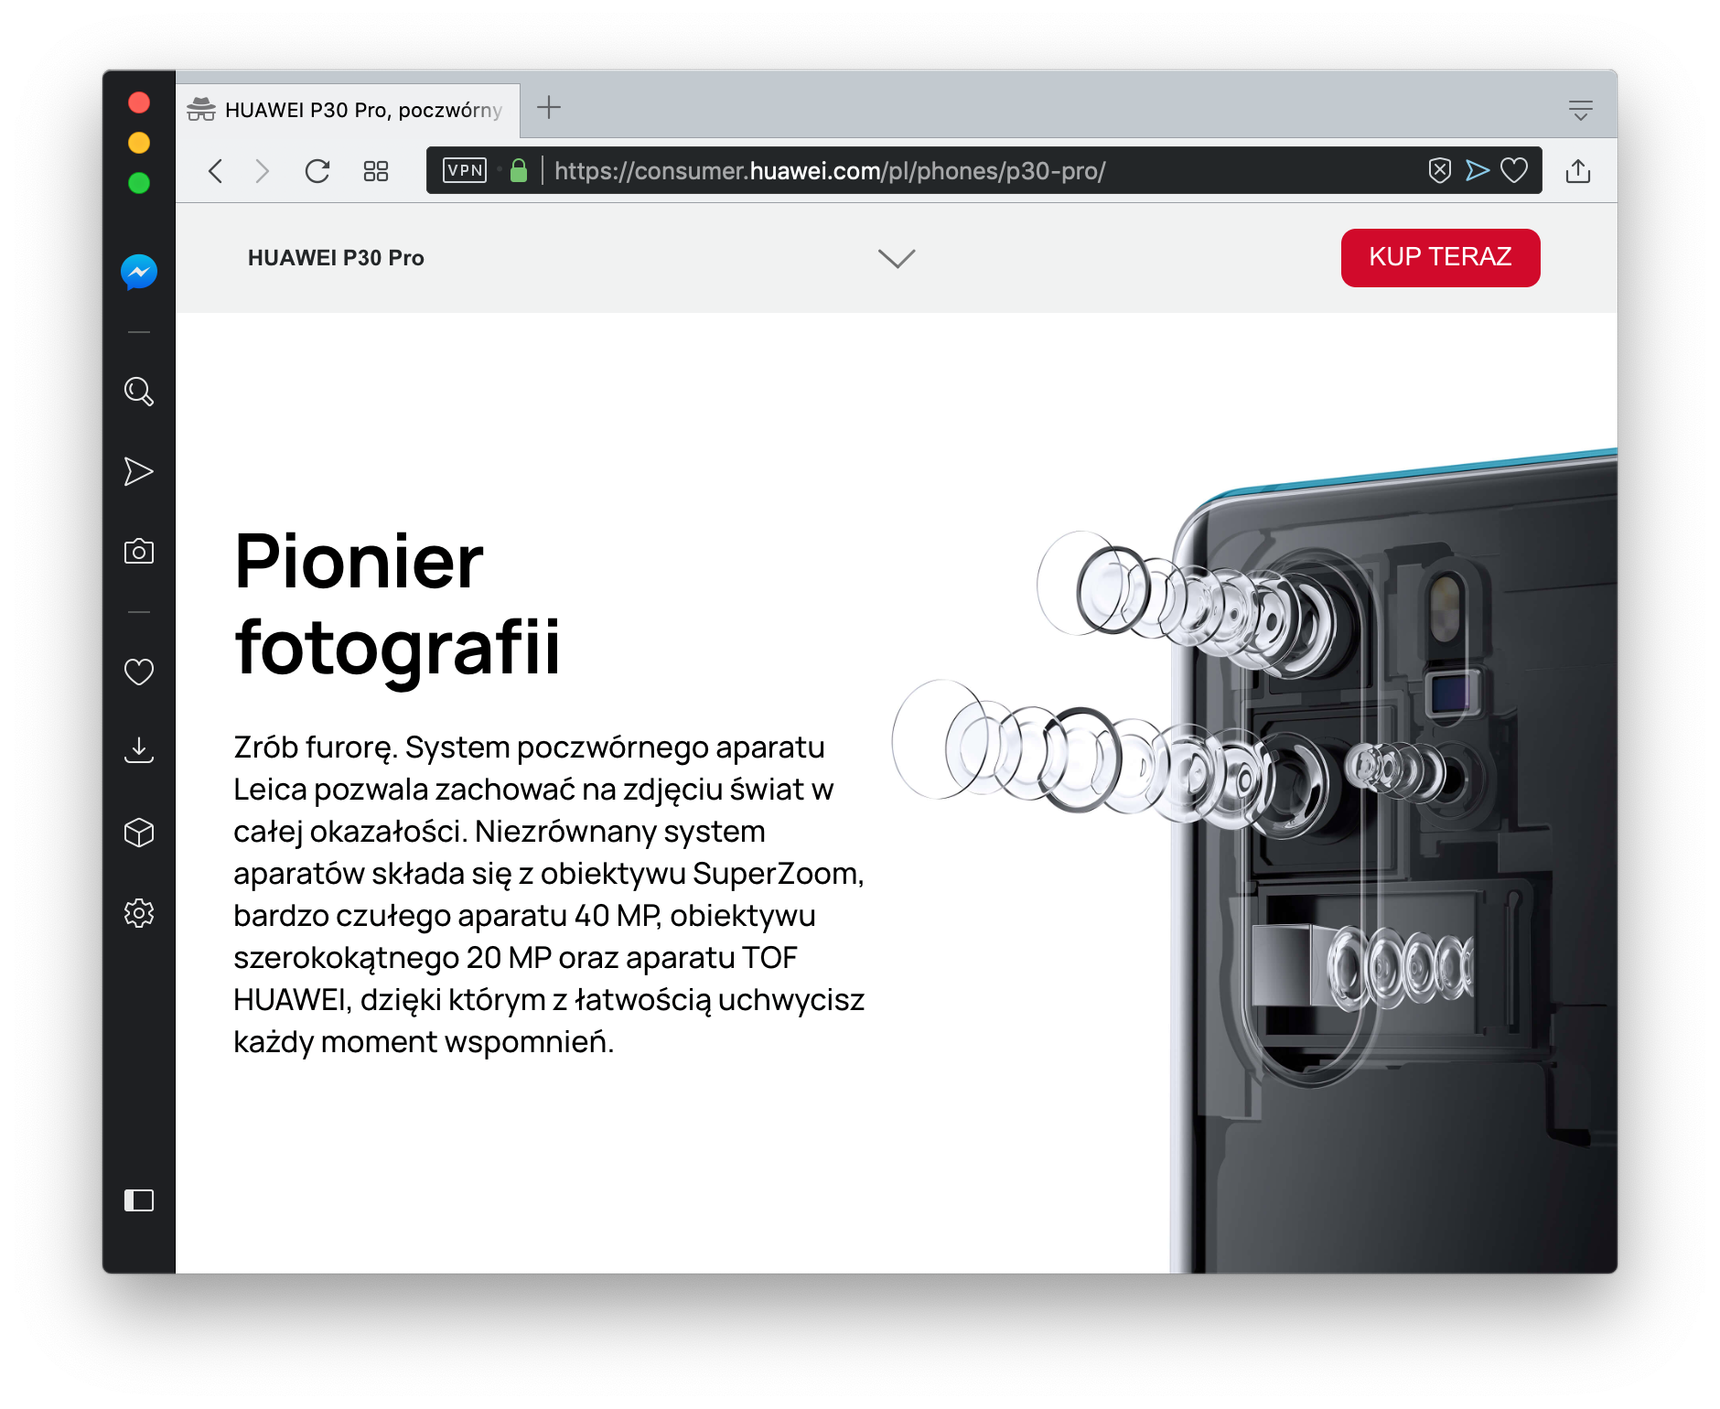Image resolution: width=1720 pixels, height=1409 pixels.
Task: Open browser settings gear icon
Action: click(x=139, y=913)
